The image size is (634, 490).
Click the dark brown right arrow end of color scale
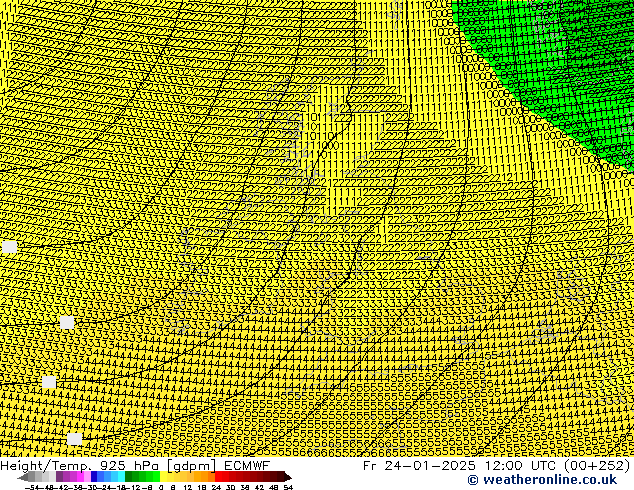288,477
